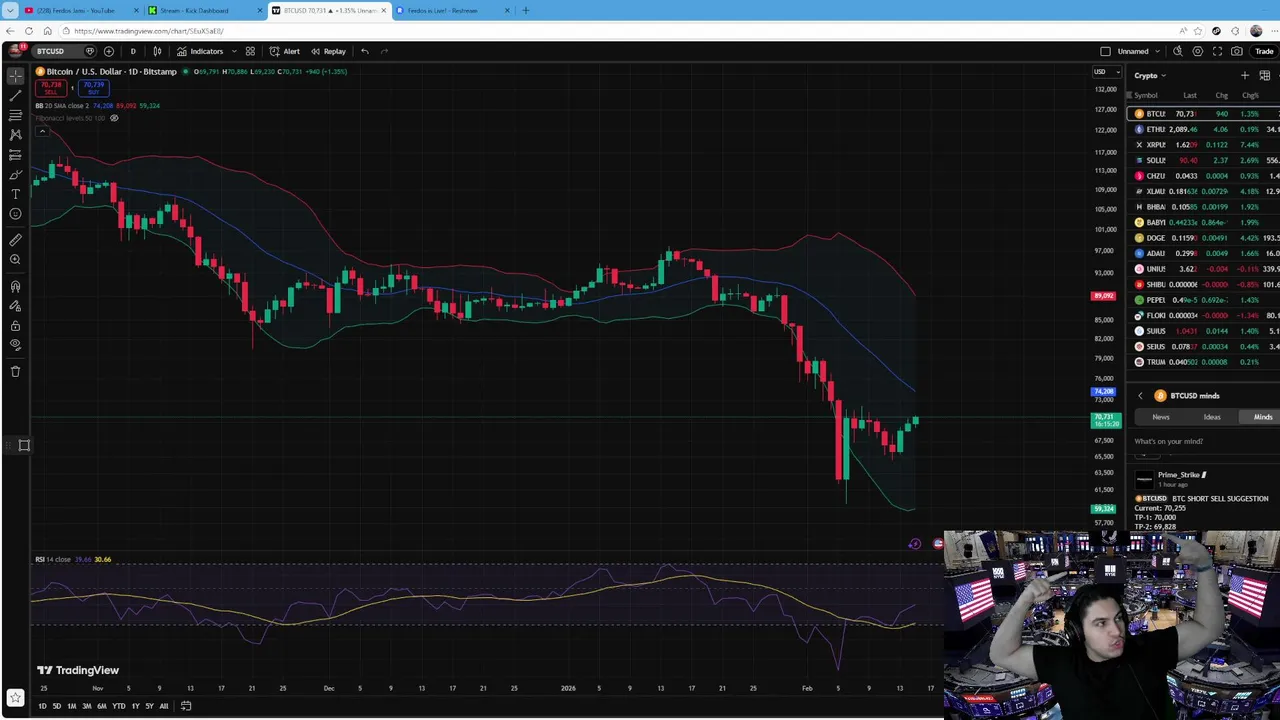Expand the Indicators favorites dropdown arrow
Screen dimensions: 1280x720
[x=234, y=51]
